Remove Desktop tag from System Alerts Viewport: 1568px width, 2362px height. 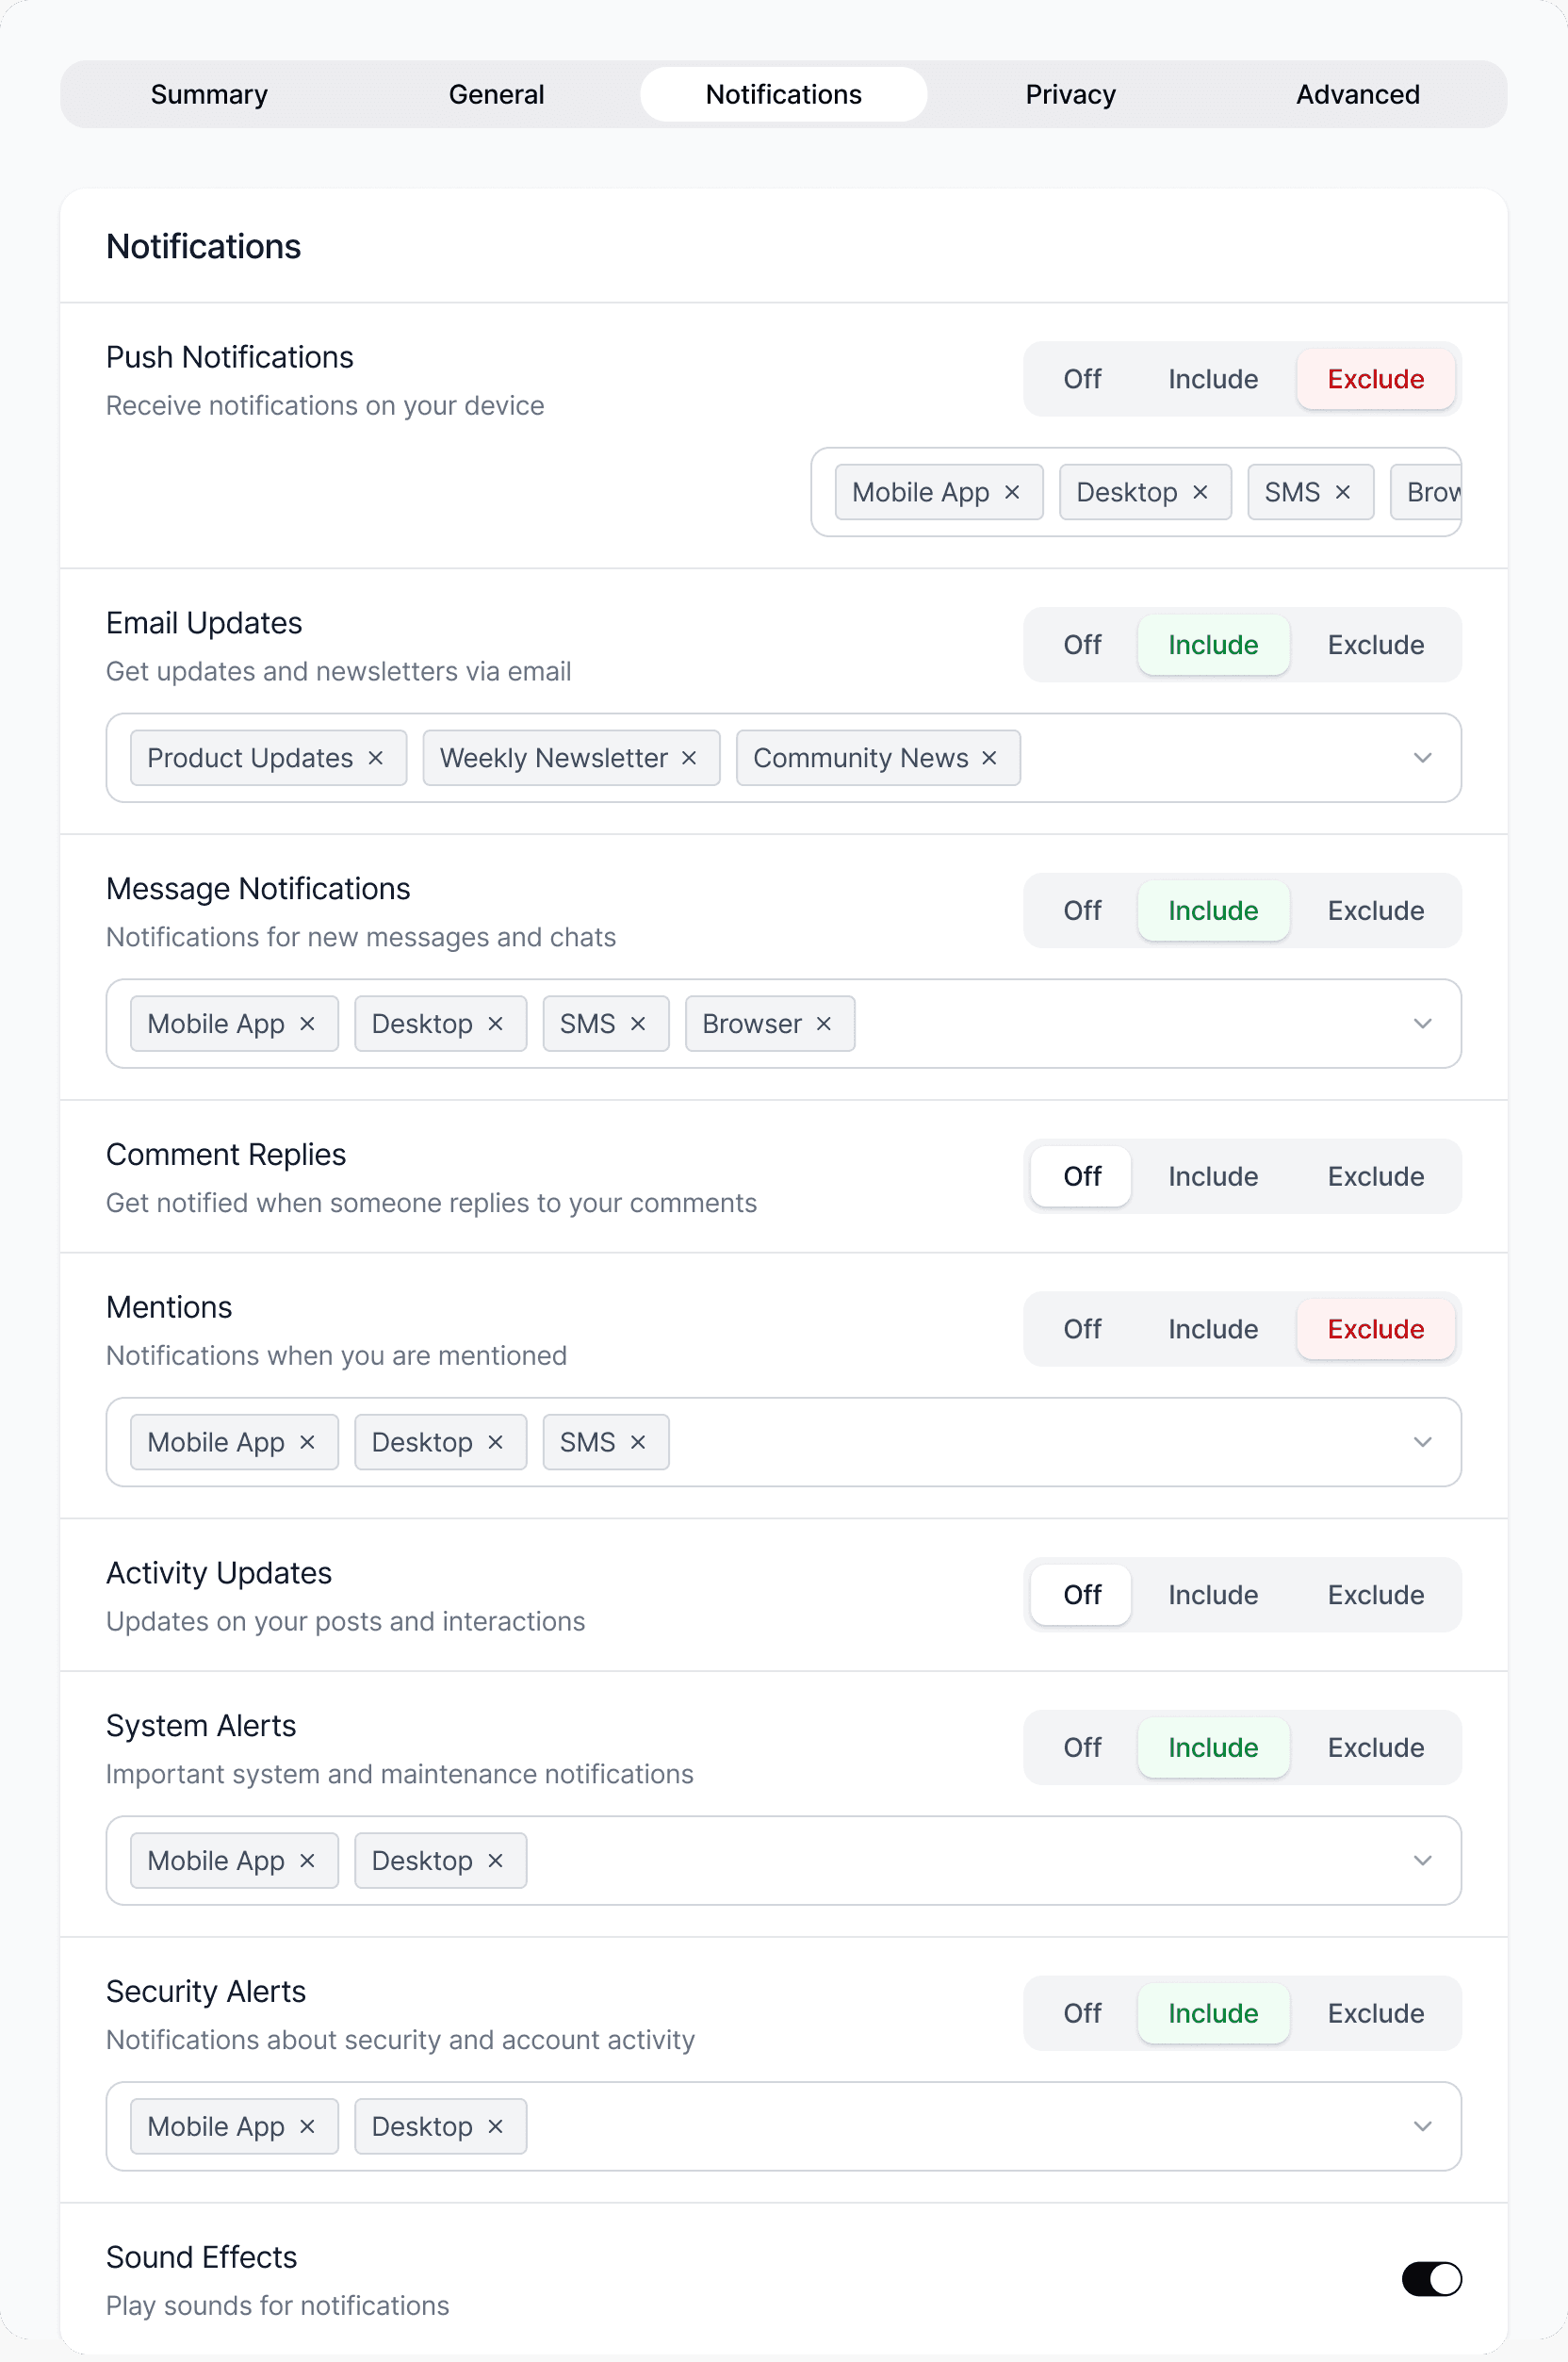[495, 1861]
